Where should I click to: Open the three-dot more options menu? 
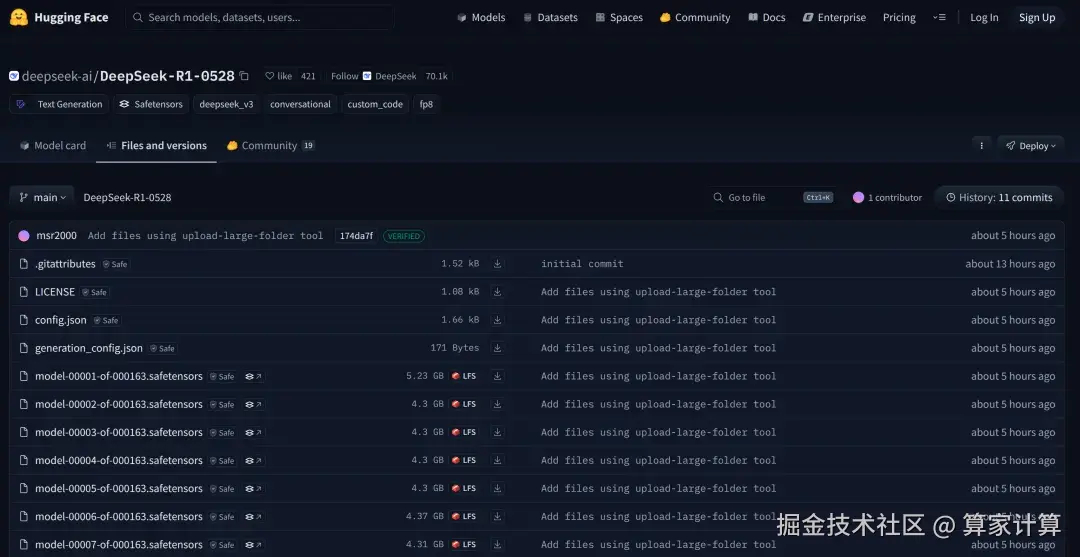coord(982,146)
